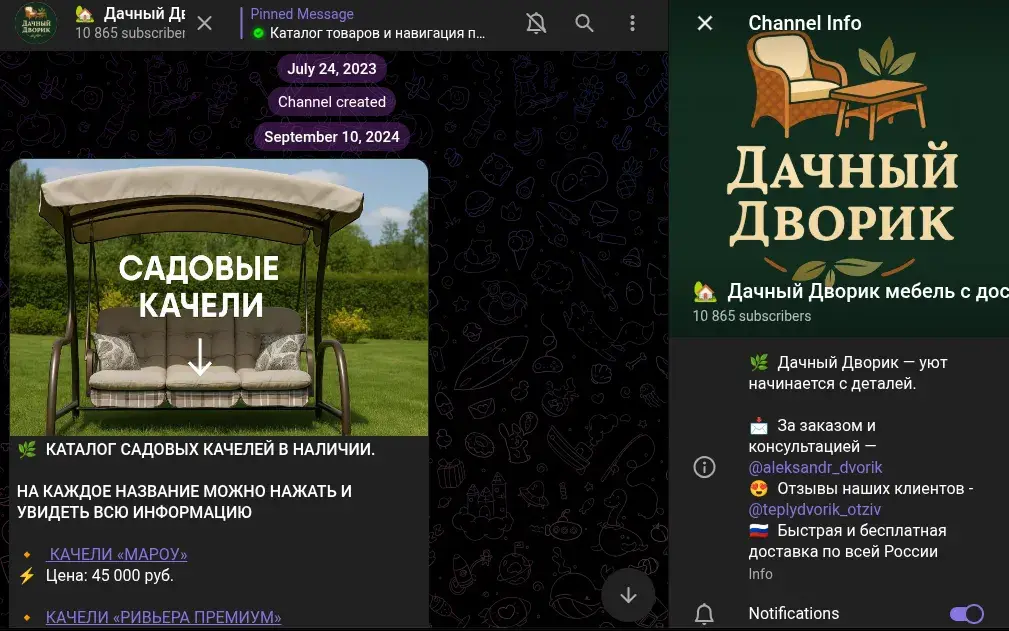Jump to latest message with down arrow

coord(628,595)
